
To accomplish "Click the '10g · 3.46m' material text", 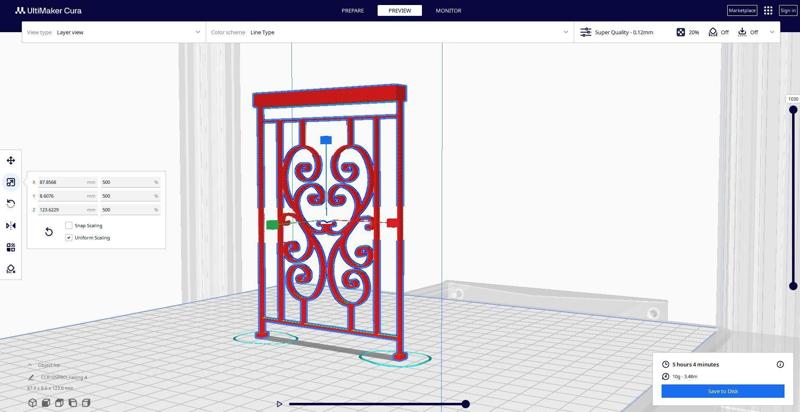I will coord(685,376).
